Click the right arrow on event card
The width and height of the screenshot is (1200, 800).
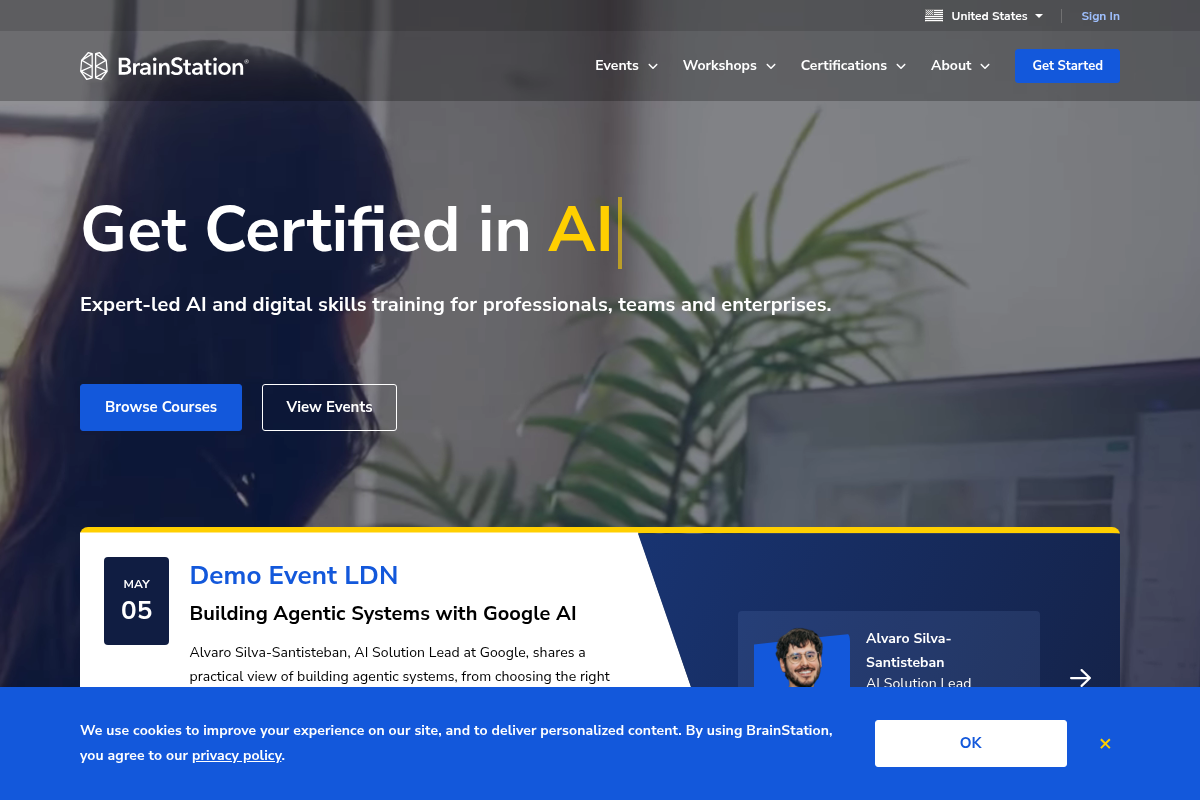tap(1080, 678)
